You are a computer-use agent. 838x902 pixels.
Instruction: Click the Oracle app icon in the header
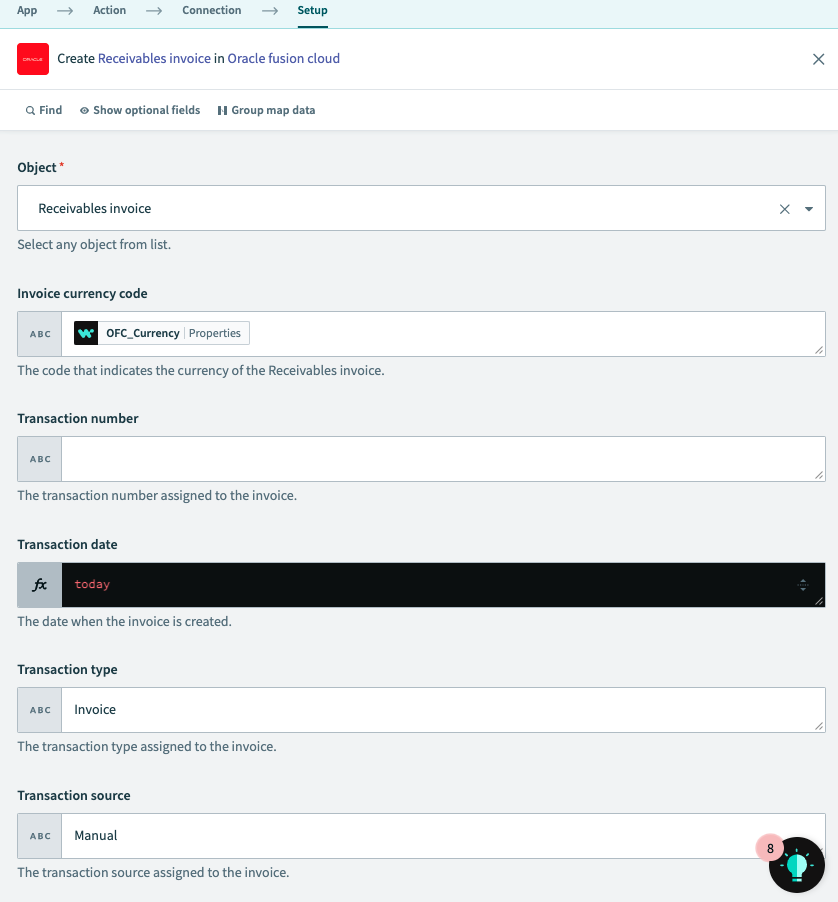click(32, 59)
